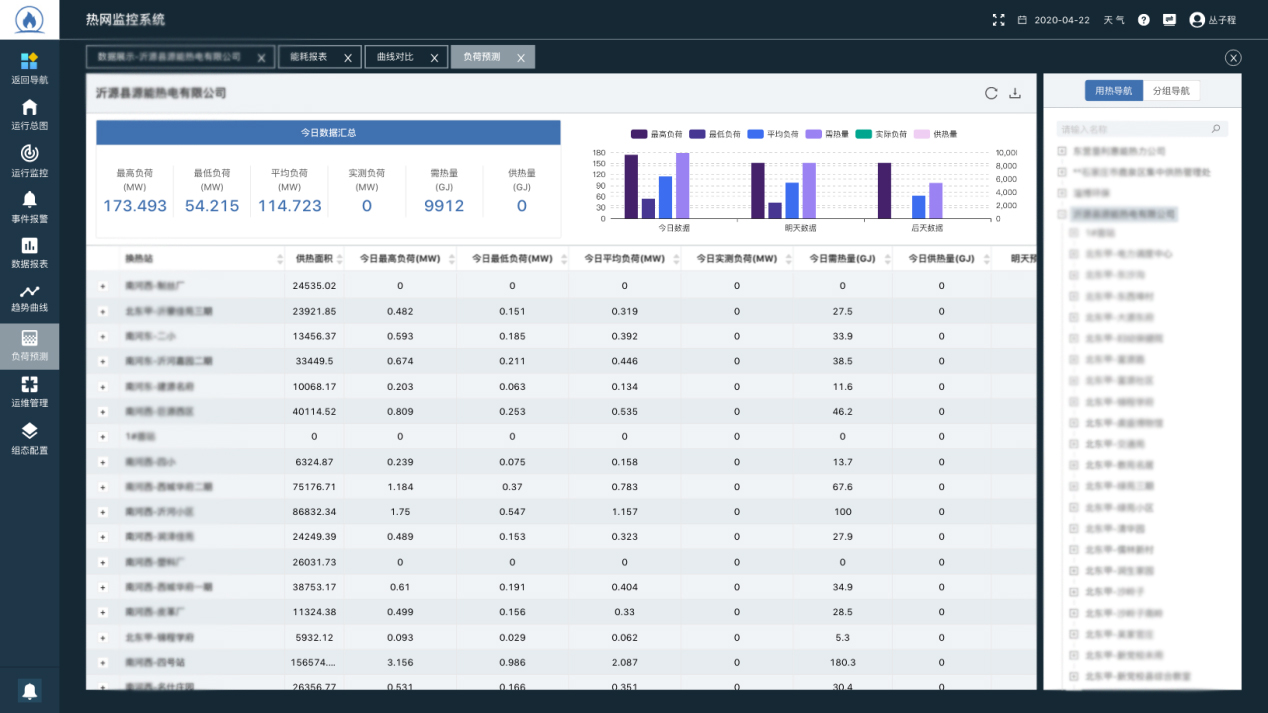Open the help question mark icon

1144,20
